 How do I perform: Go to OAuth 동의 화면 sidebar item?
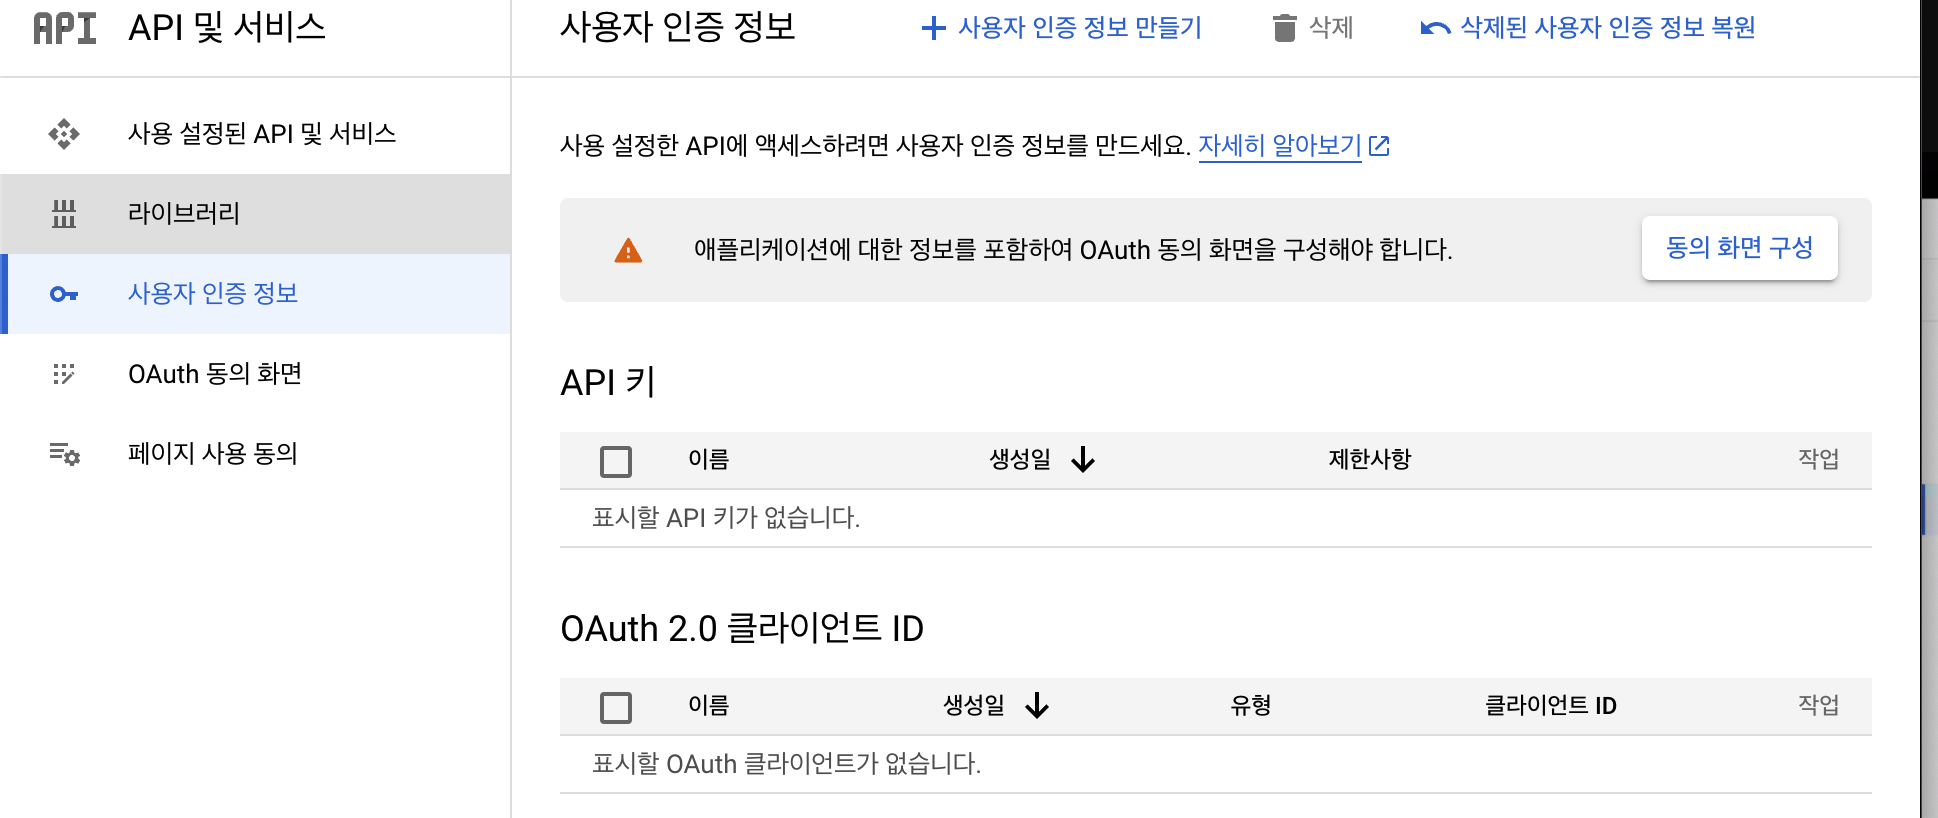coord(256,374)
